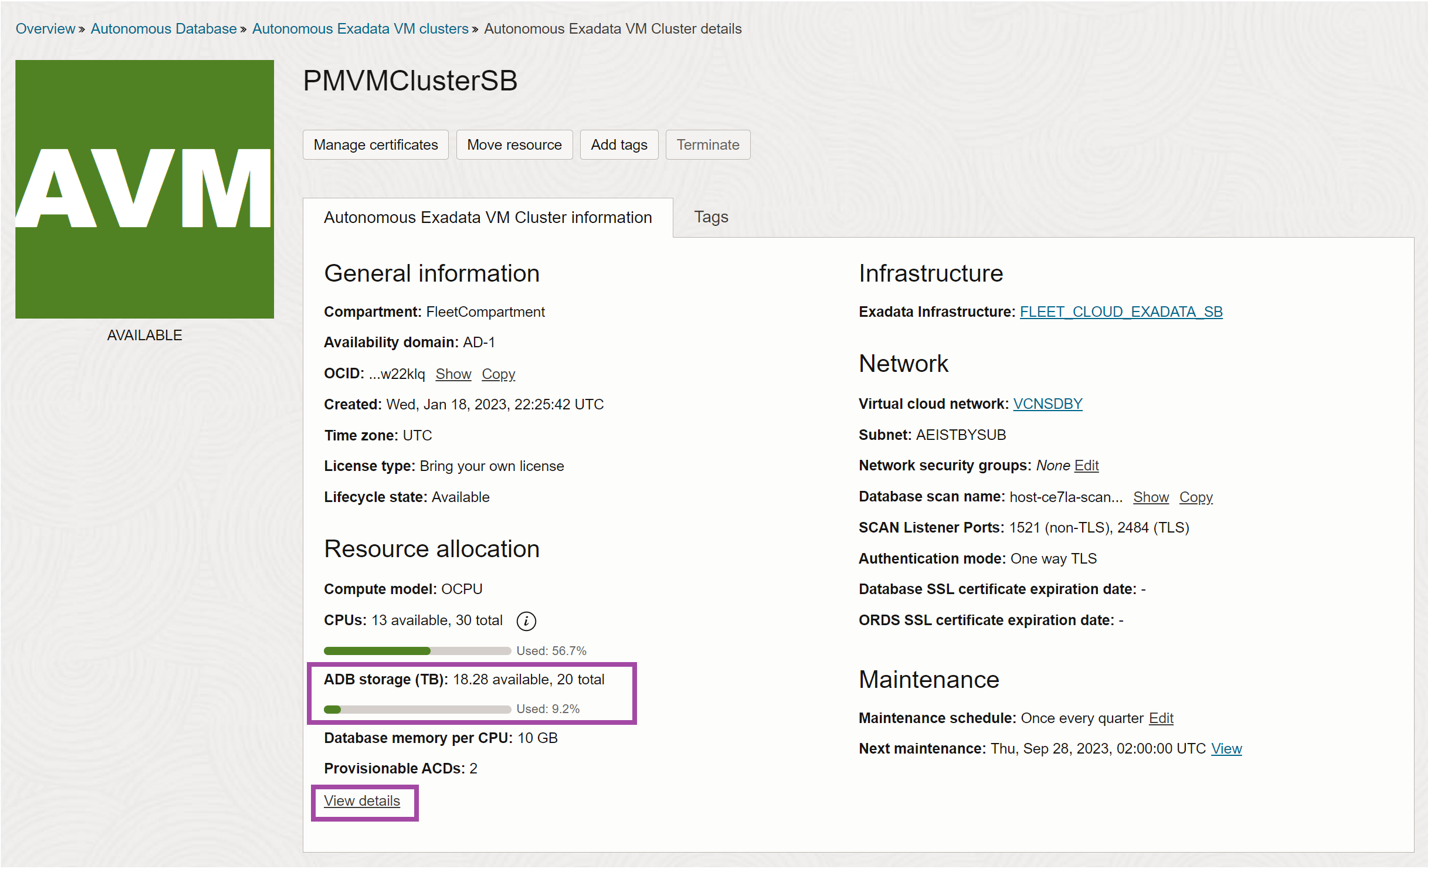Edit the network security groups
This screenshot has width=1430, height=871.
point(1087,465)
